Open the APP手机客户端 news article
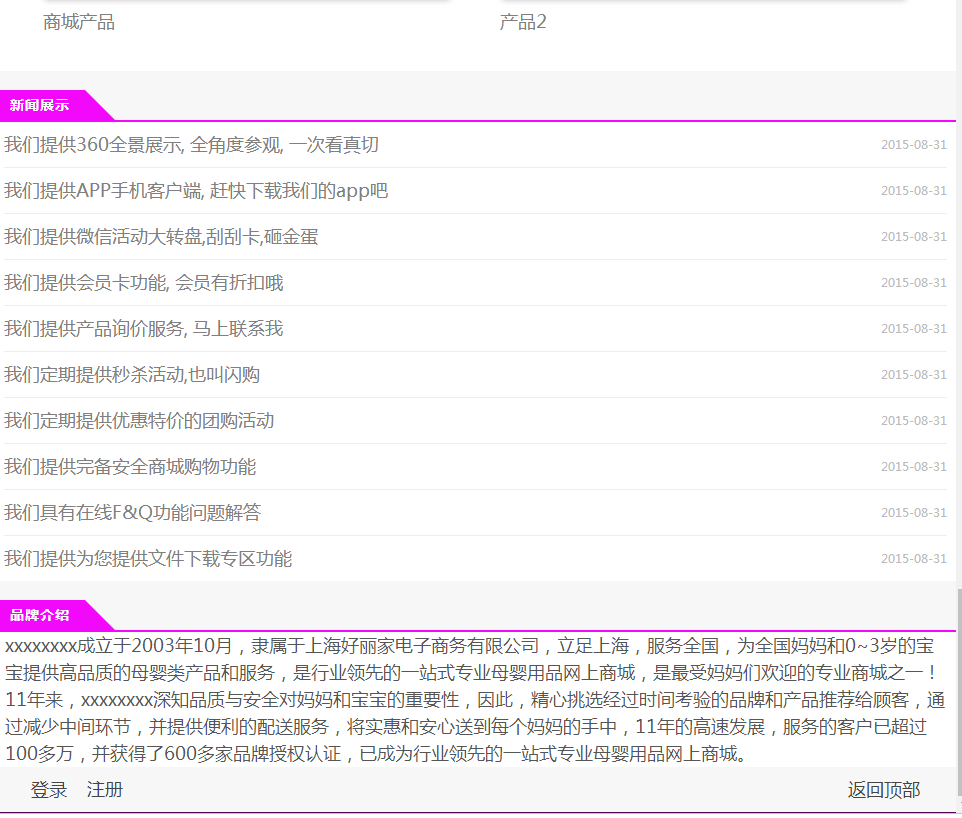Screen dimensions: 962x818 195,191
